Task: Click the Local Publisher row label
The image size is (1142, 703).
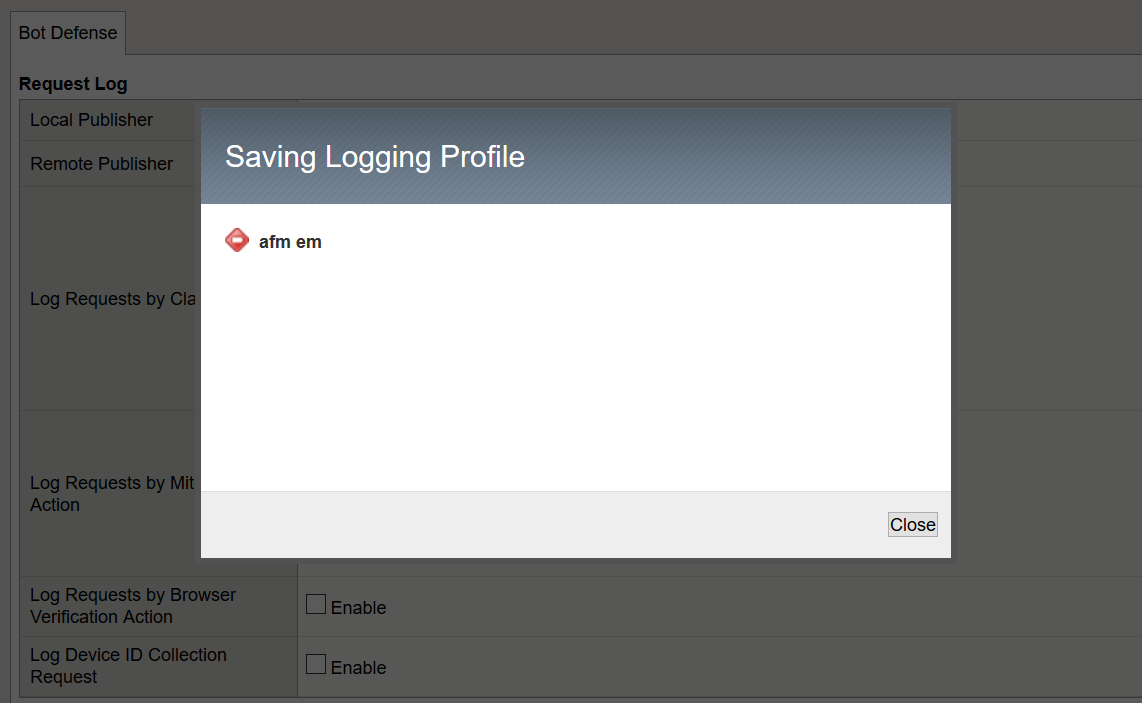Action: 92,120
